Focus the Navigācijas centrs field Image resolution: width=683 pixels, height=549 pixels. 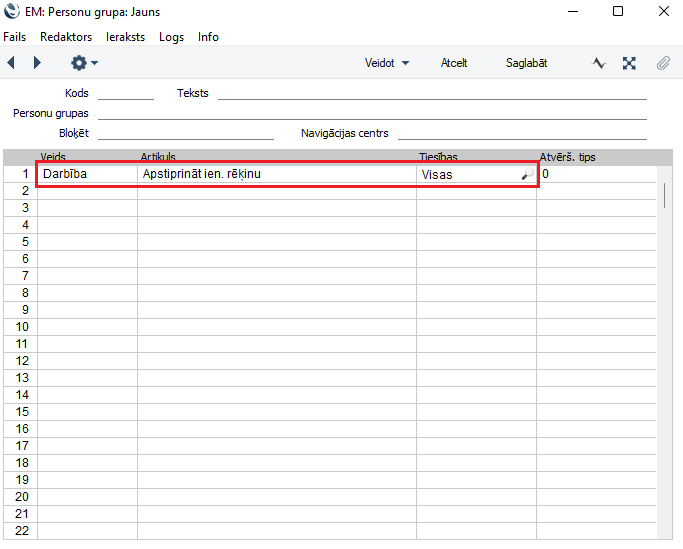click(521, 133)
